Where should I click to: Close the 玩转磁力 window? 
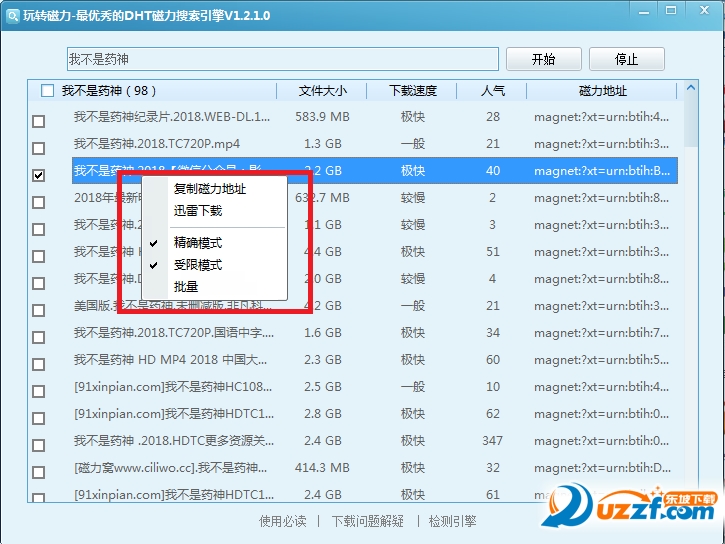704,10
